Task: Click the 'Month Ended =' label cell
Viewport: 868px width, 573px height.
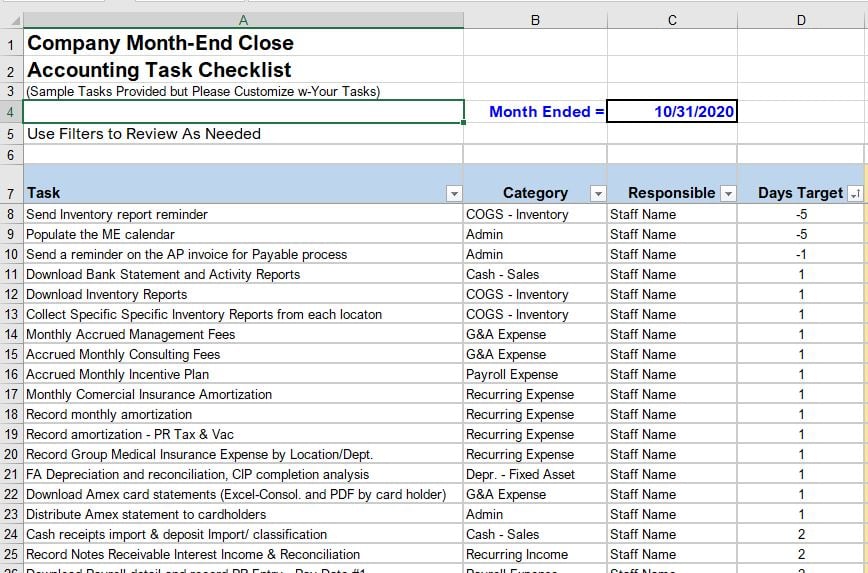Action: click(x=535, y=111)
